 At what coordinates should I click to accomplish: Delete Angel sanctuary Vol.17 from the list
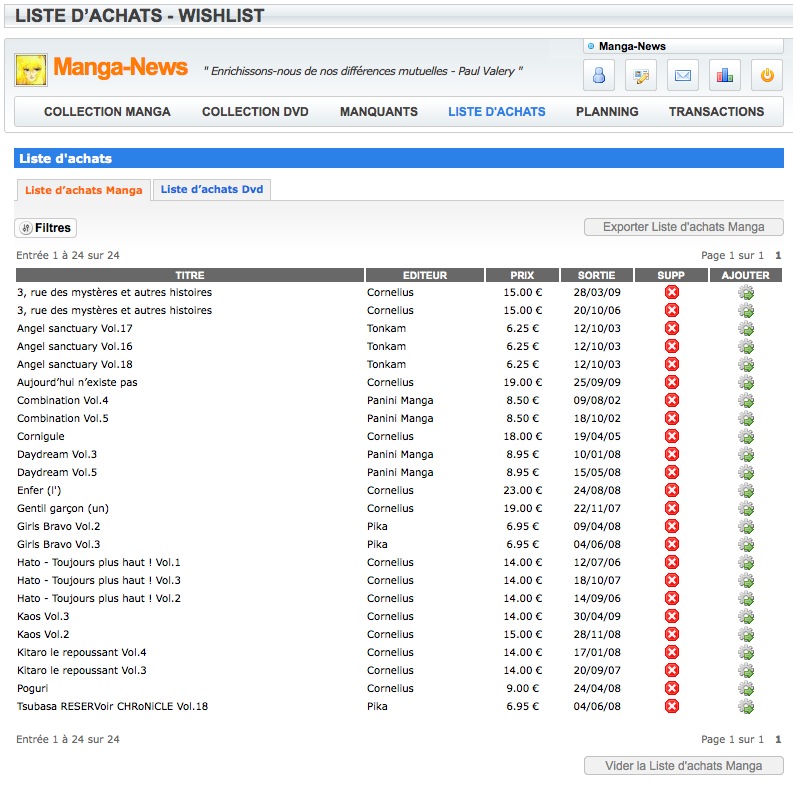coord(671,328)
